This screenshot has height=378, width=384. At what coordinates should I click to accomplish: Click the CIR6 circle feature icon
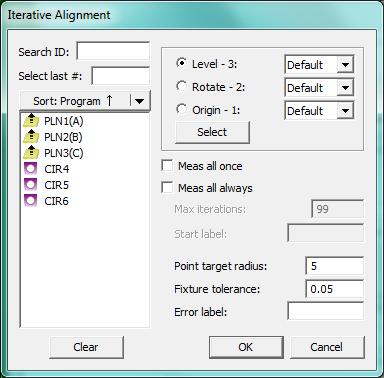(x=31, y=201)
